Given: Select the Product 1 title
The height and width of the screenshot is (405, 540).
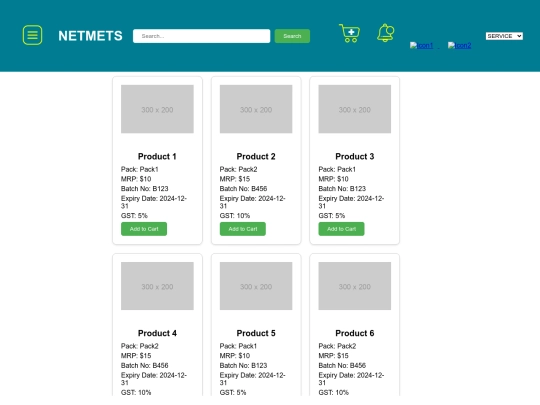Looking at the screenshot, I should point(157,156).
